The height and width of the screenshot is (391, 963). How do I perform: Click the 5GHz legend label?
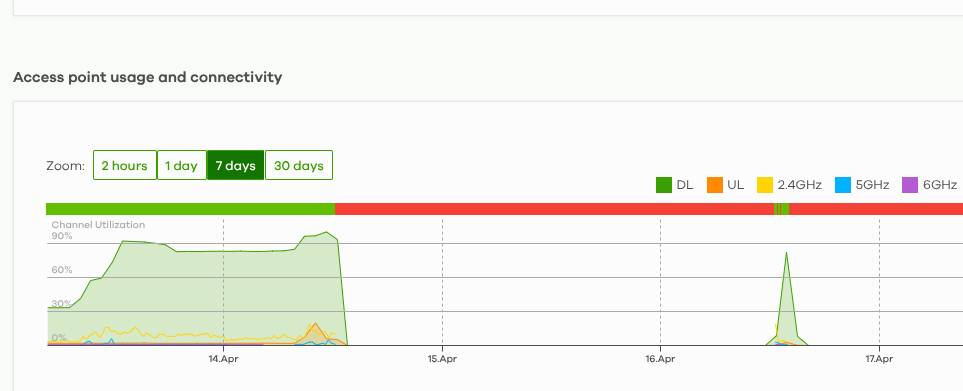[872, 185]
